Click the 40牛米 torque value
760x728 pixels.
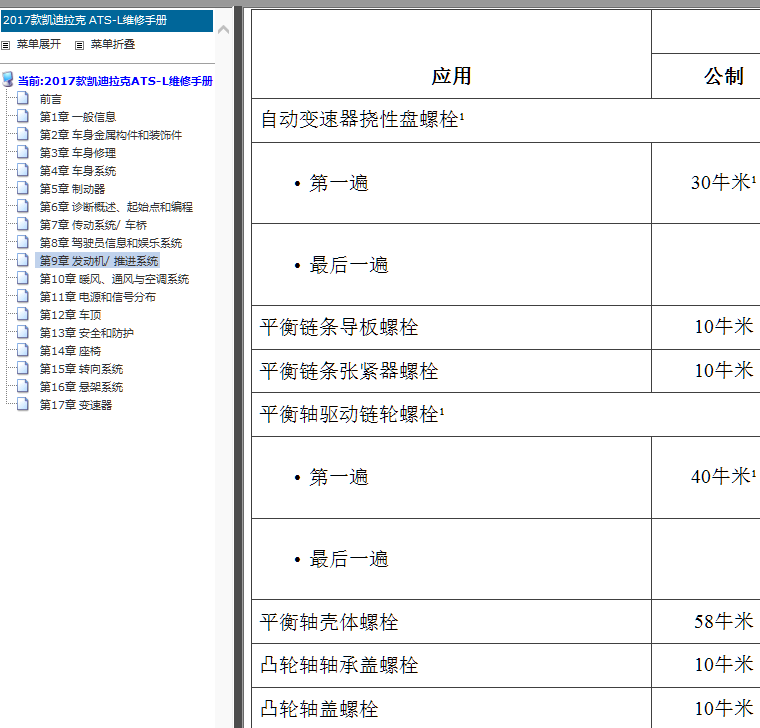coord(723,477)
